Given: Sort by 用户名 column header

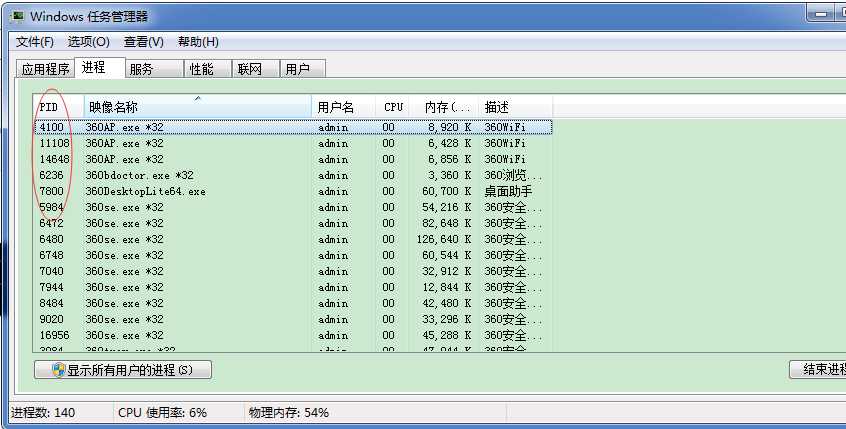Looking at the screenshot, I should (344, 107).
